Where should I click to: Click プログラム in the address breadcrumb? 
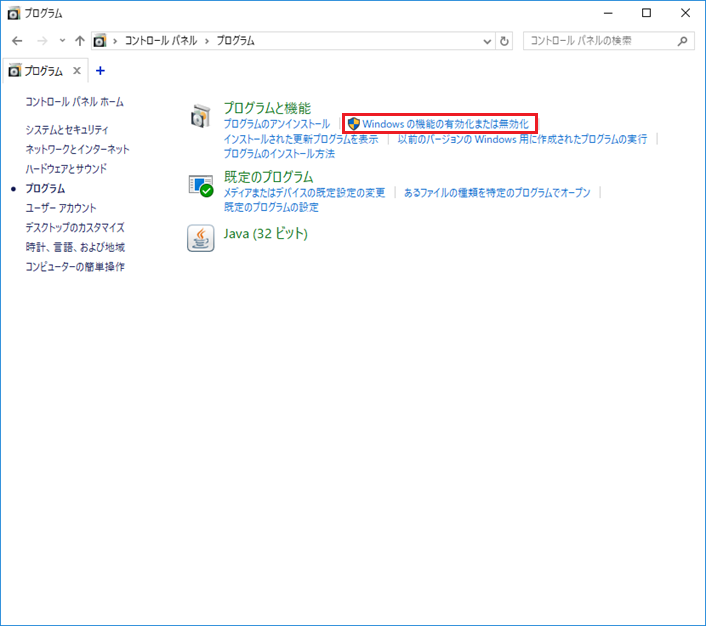235,41
